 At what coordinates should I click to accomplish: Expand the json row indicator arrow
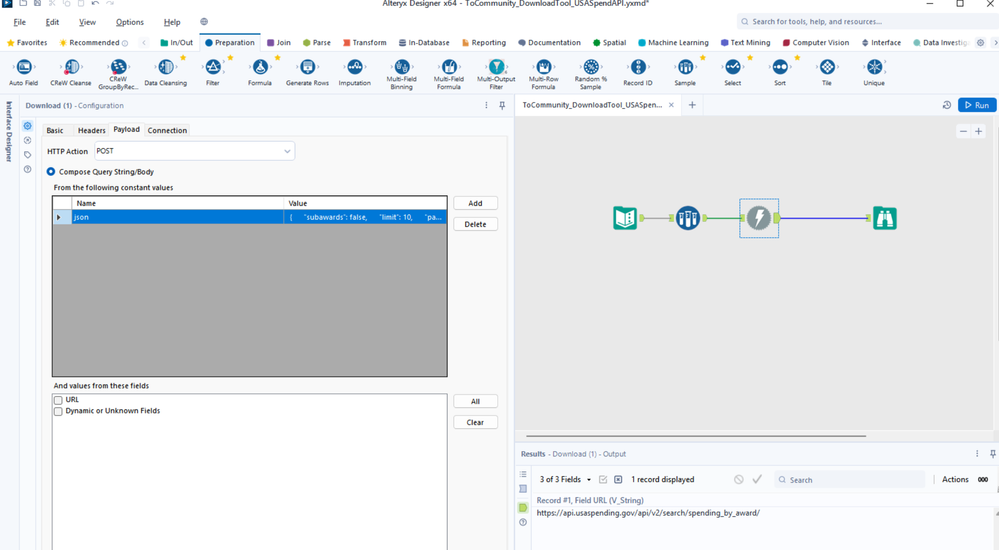pyautogui.click(x=59, y=217)
